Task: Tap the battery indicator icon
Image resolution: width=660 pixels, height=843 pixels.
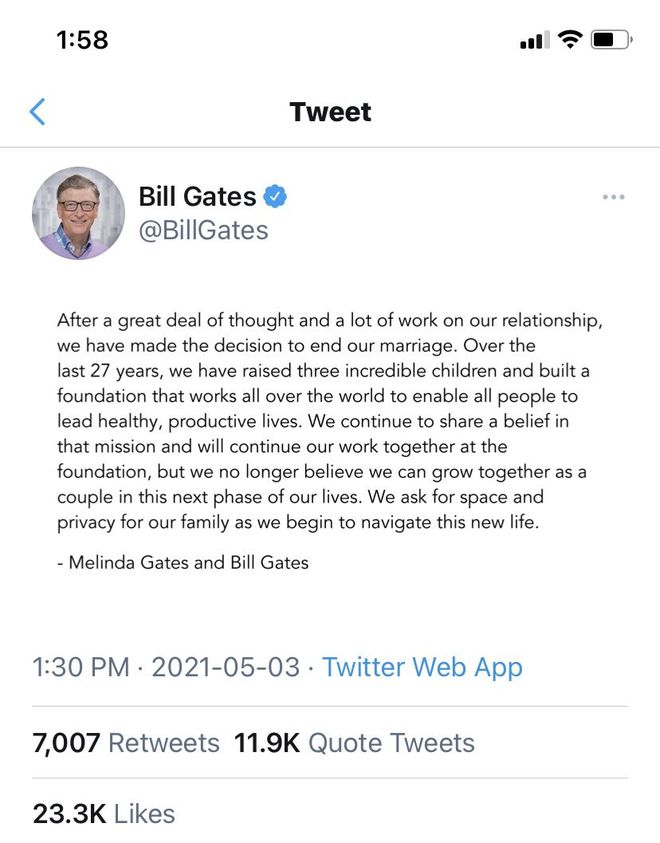Action: tap(609, 38)
